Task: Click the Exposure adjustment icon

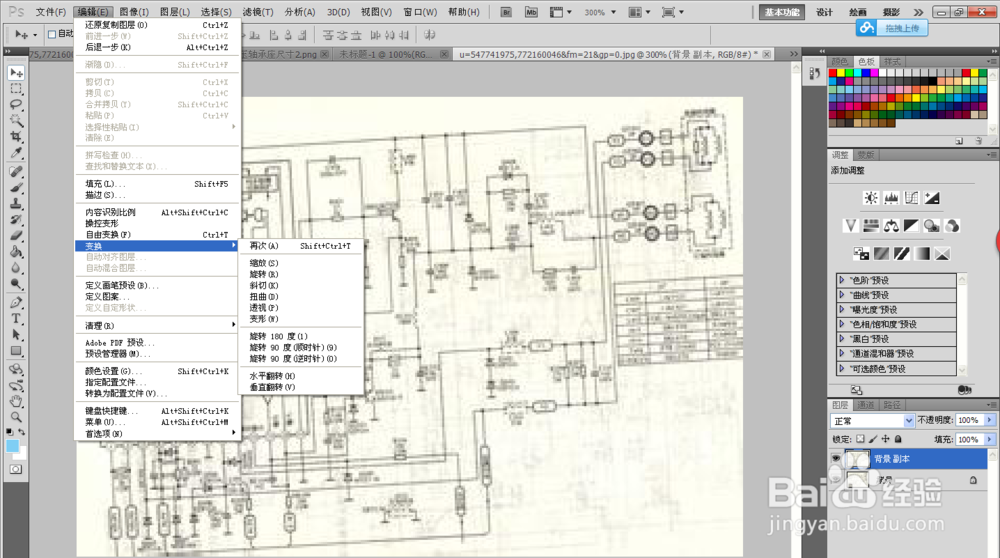Action: [932, 198]
